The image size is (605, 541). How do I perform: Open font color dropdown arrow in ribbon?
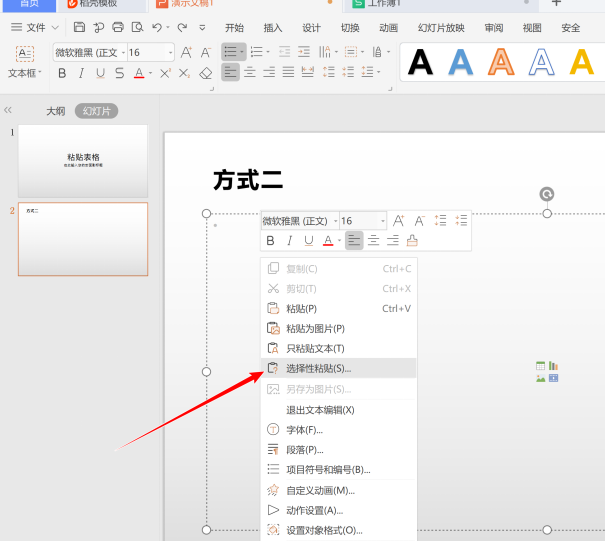pyautogui.click(x=150, y=73)
